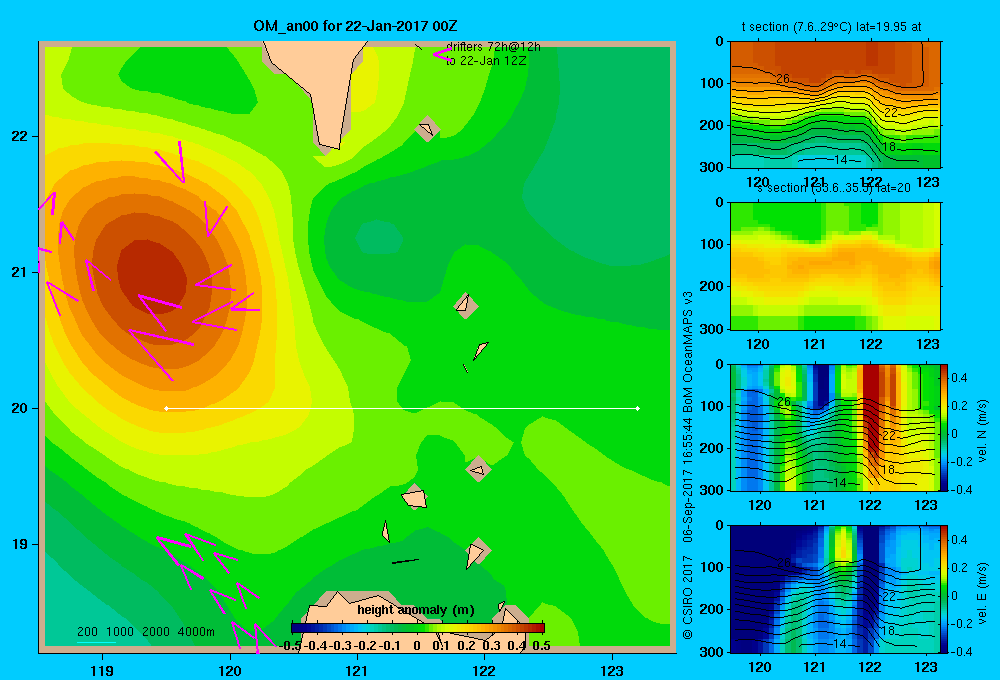The image size is (1000, 680).
Task: Open the temperature section panel
Action: 835,105
